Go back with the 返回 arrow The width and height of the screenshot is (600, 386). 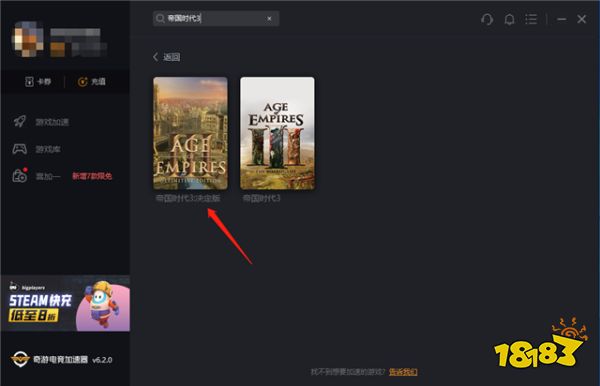166,57
